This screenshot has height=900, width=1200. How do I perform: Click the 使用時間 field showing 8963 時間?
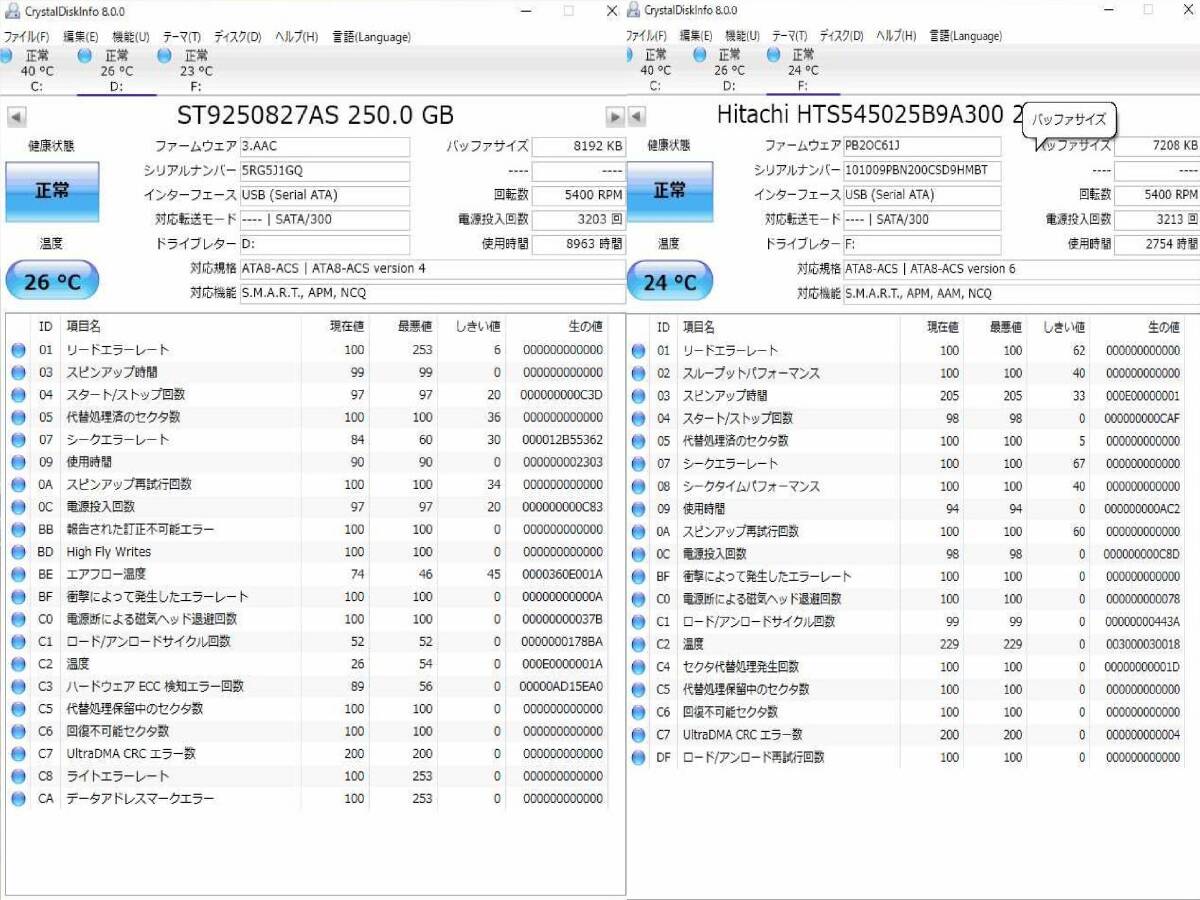pos(578,244)
